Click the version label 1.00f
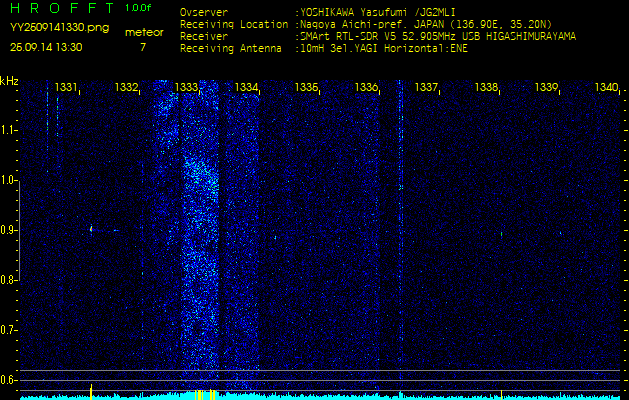Image resolution: width=629 pixels, height=400 pixels. (x=138, y=8)
